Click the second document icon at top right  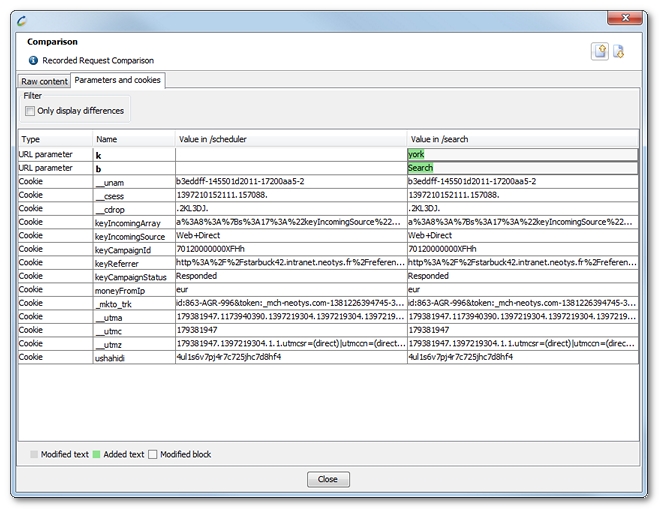(619, 52)
